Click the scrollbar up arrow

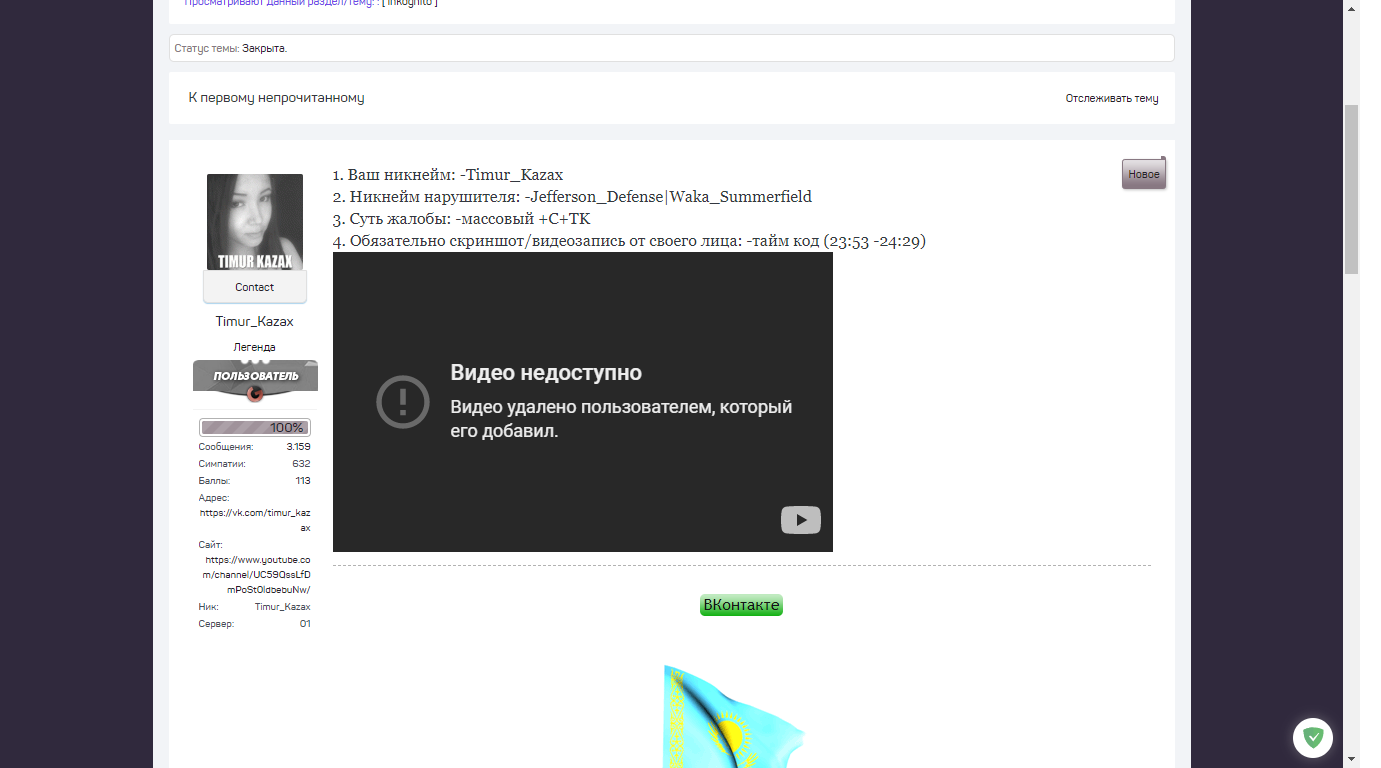pyautogui.click(x=1351, y=7)
